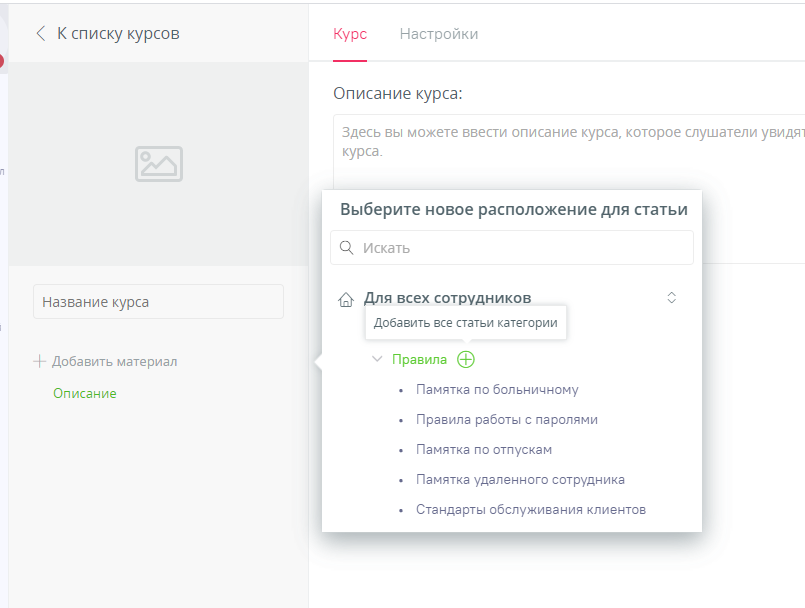Screen dimensions: 805x608
Task: Click the magnifier icon in the search field
Action: [347, 247]
